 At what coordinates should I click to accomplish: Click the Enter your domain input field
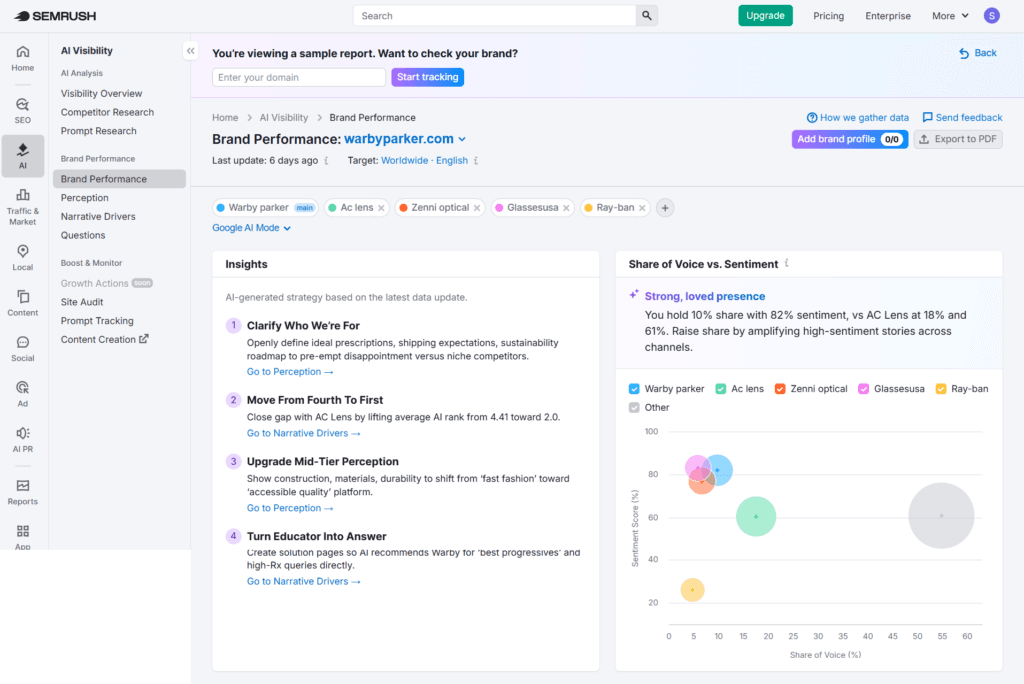coord(299,76)
